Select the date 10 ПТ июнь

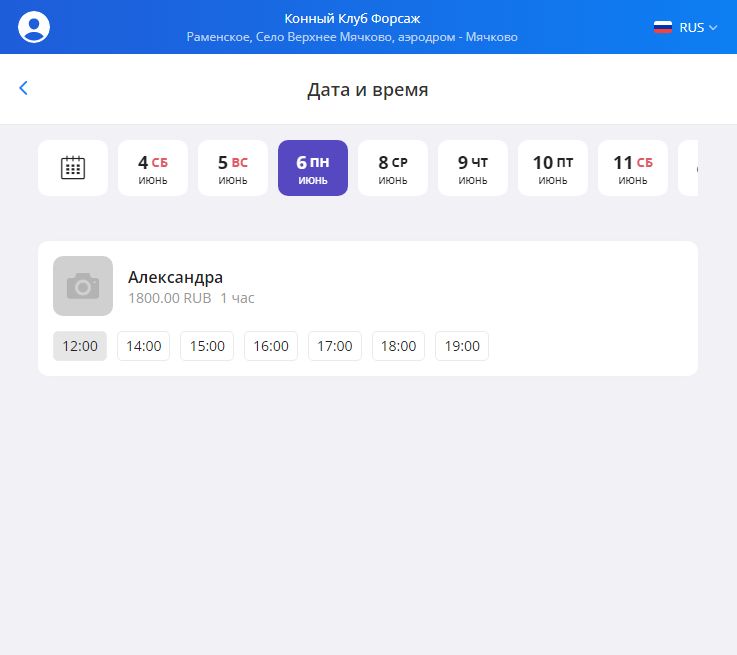(553, 168)
